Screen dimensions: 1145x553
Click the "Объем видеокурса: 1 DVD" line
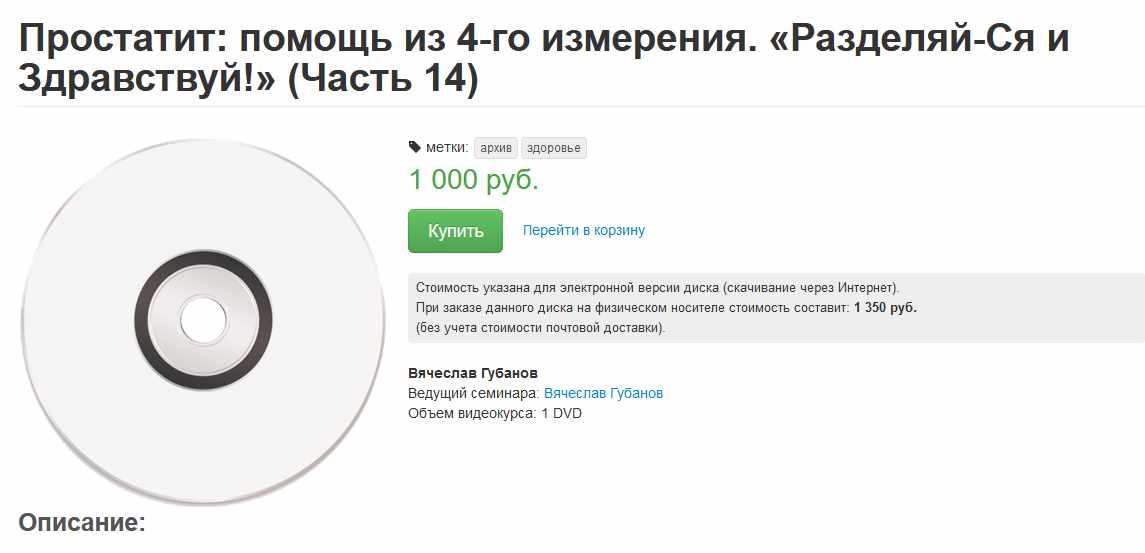(x=495, y=413)
